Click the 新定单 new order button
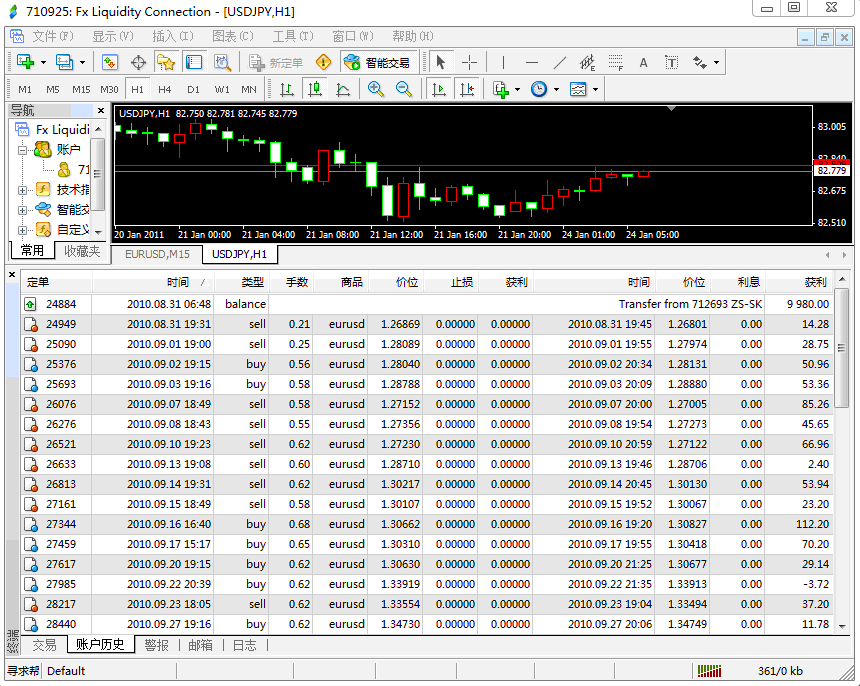The height and width of the screenshot is (686, 860). 276,62
